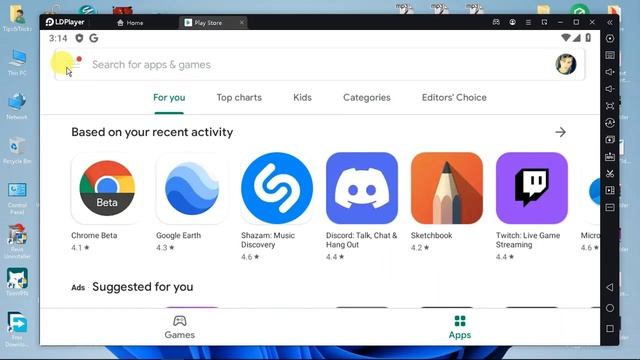
Task: Select the Sketchbook app icon
Action: pyautogui.click(x=447, y=188)
